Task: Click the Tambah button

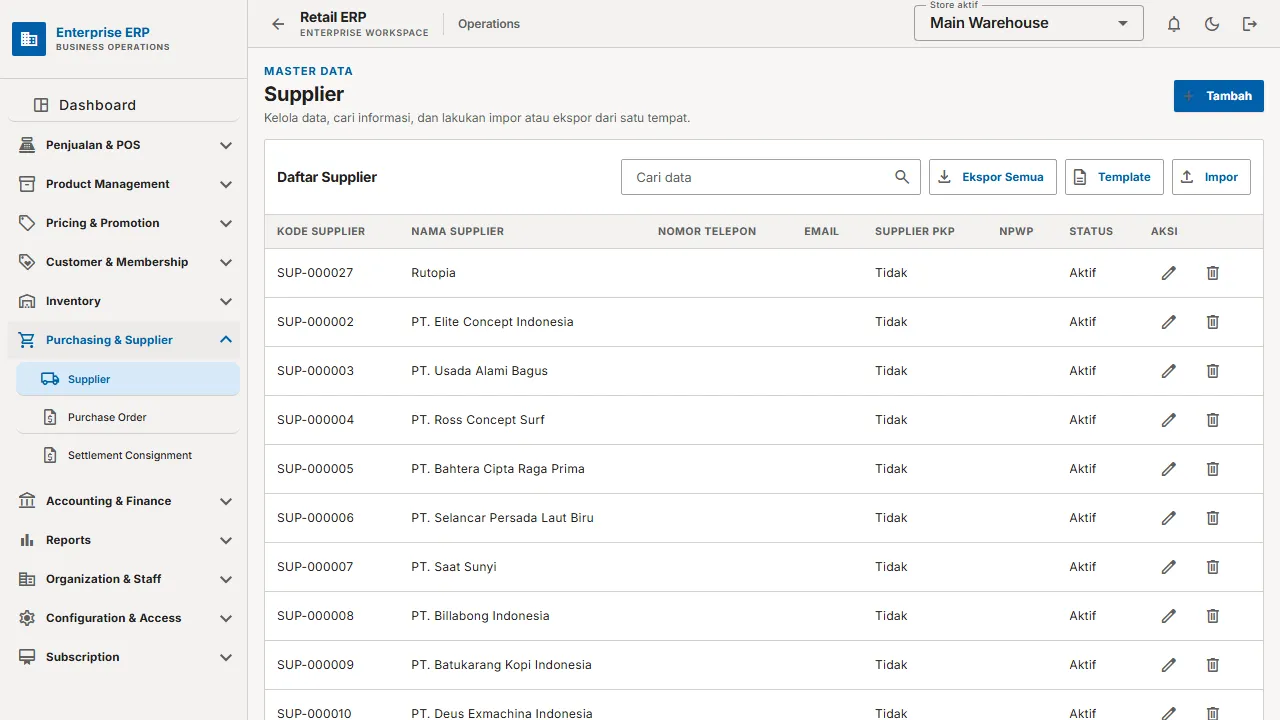Action: coord(1219,96)
